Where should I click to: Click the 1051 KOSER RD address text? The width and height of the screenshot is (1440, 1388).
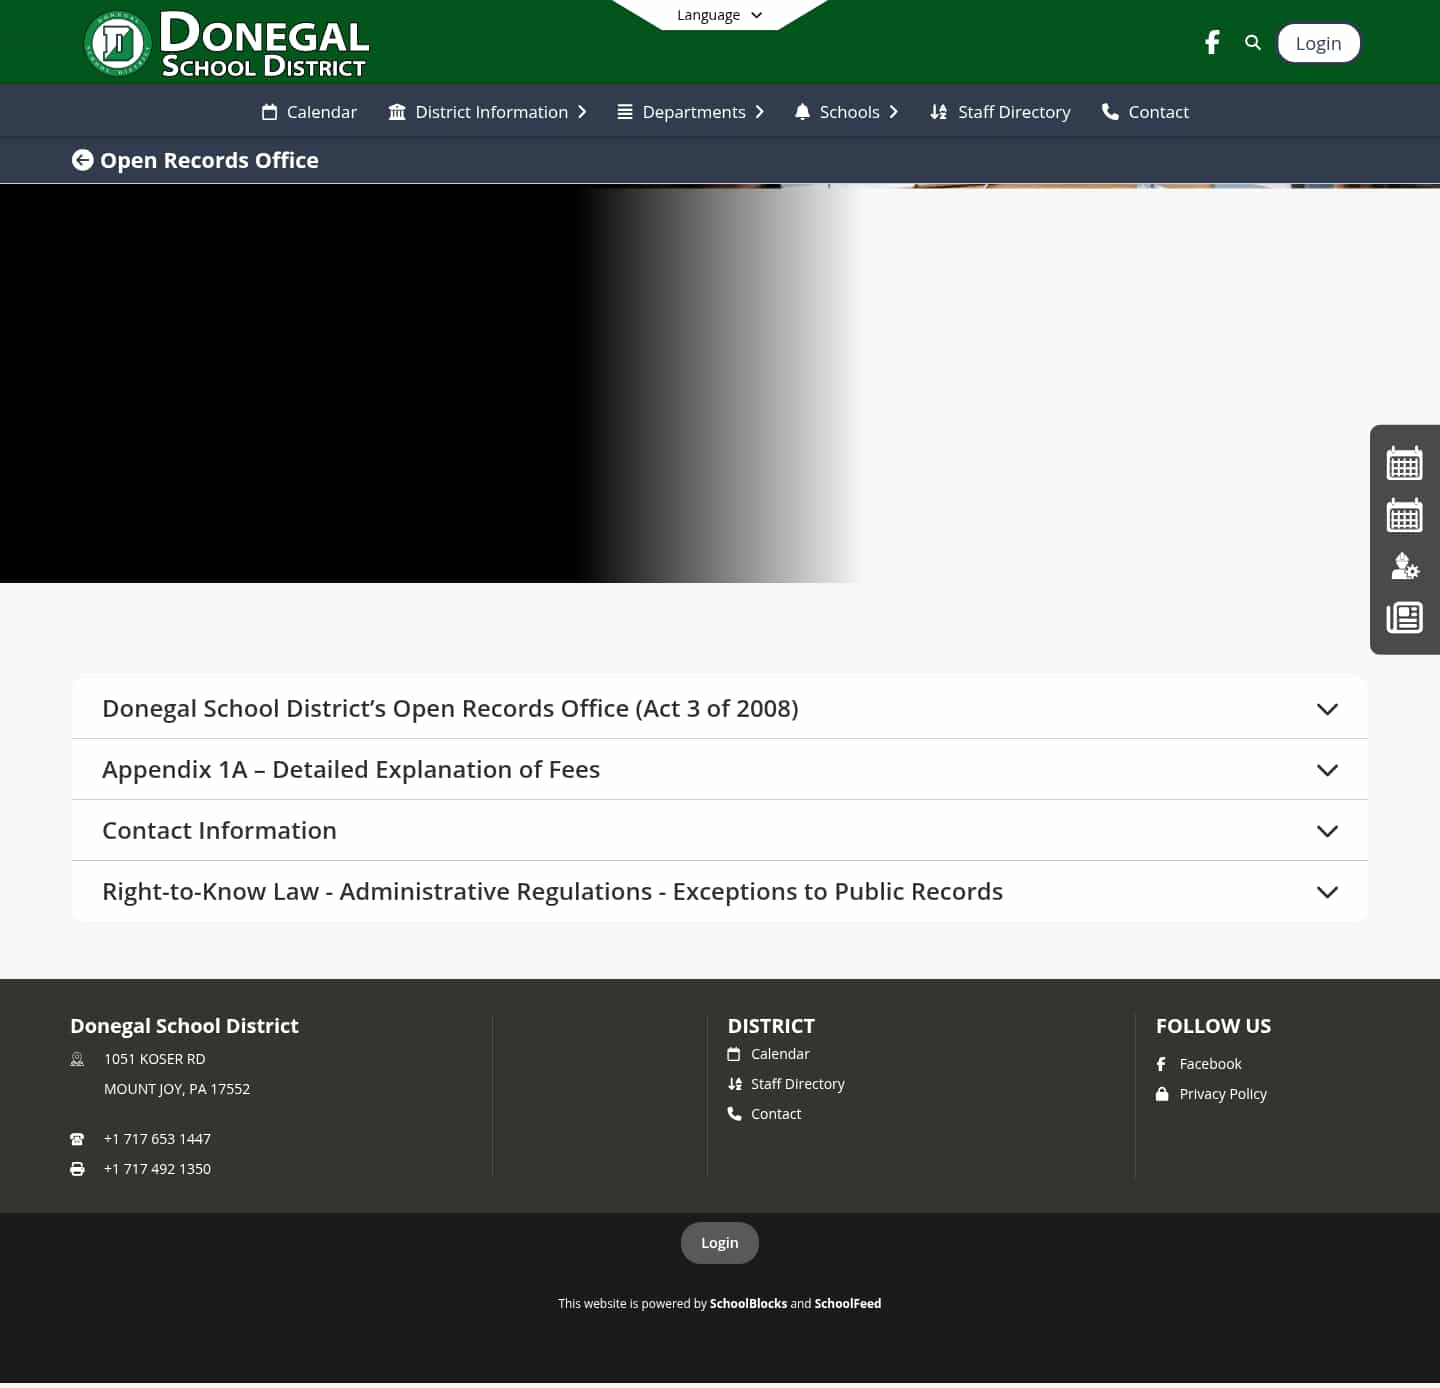pyautogui.click(x=154, y=1059)
